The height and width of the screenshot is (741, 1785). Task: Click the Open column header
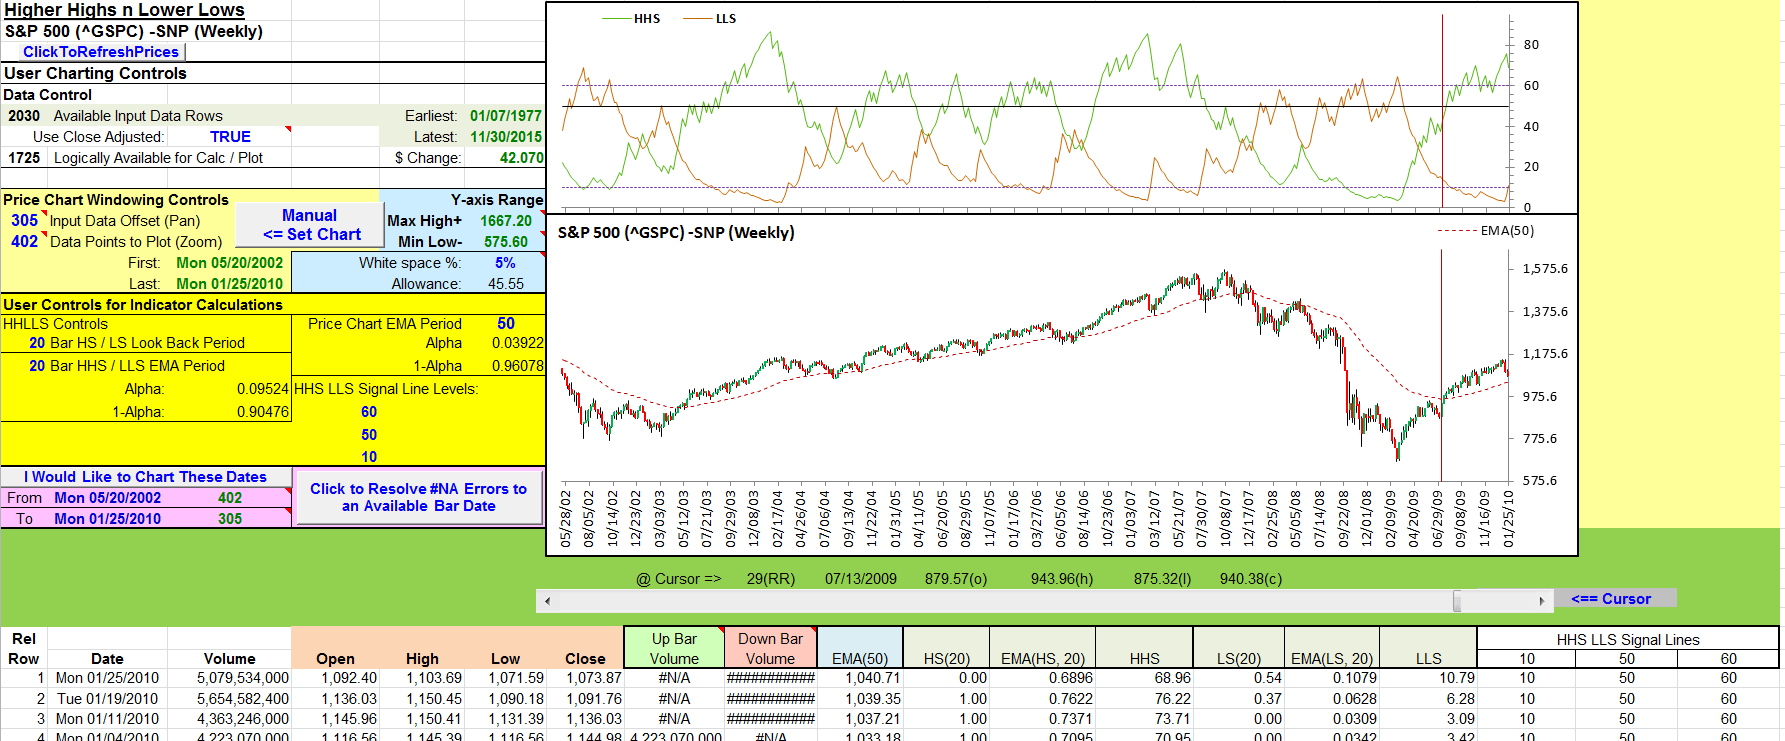[335, 659]
